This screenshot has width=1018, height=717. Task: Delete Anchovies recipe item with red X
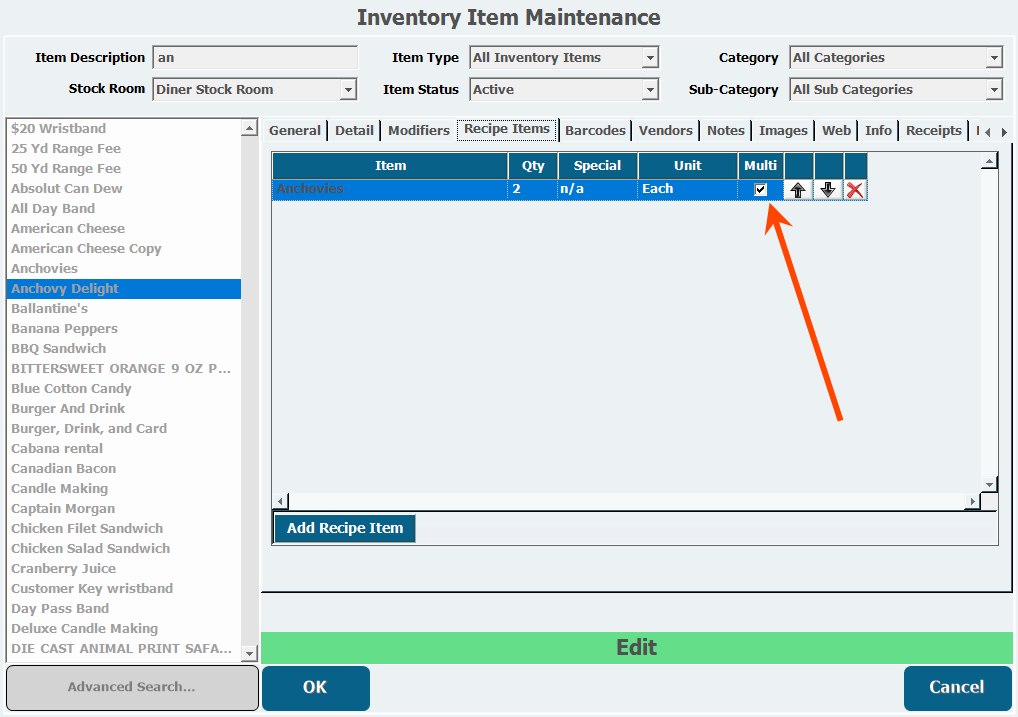[x=855, y=190]
